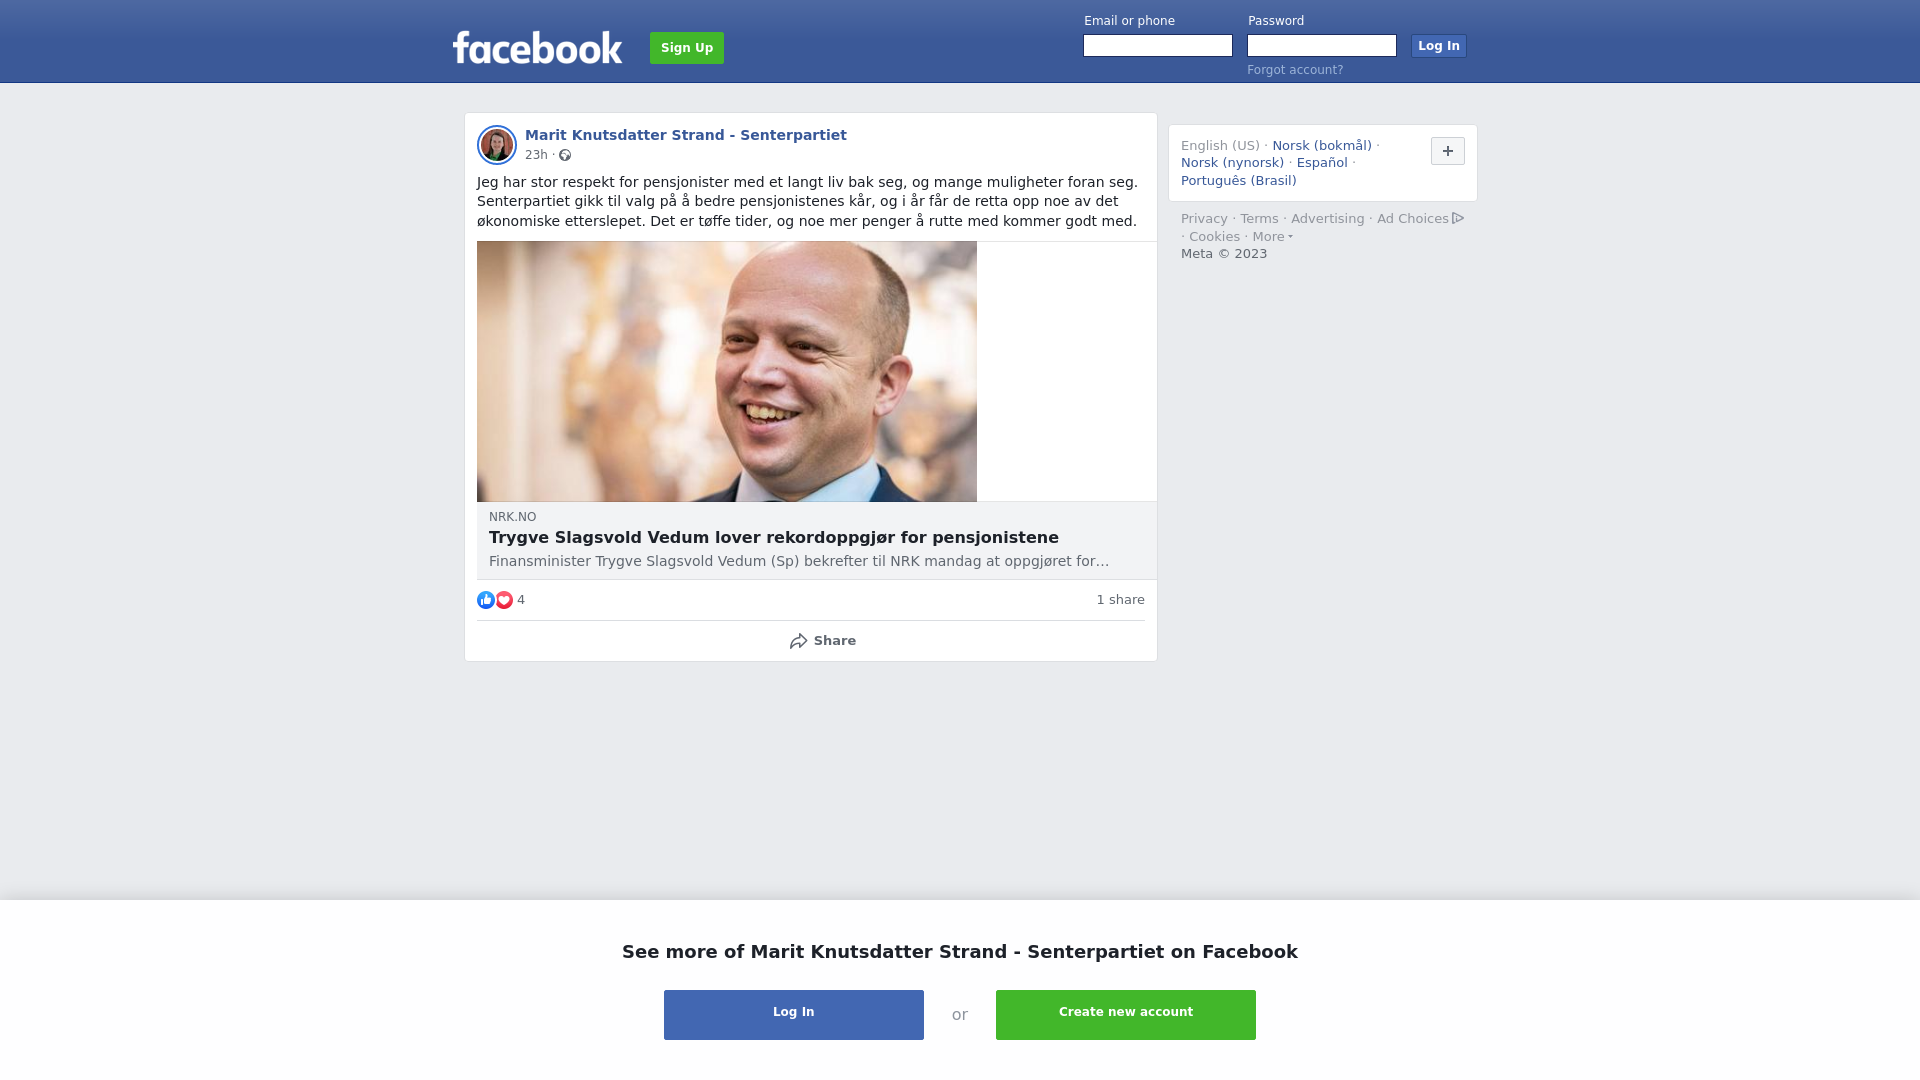Click the blue Like reaction icon
The width and height of the screenshot is (1920, 1080).
pyautogui.click(x=486, y=600)
